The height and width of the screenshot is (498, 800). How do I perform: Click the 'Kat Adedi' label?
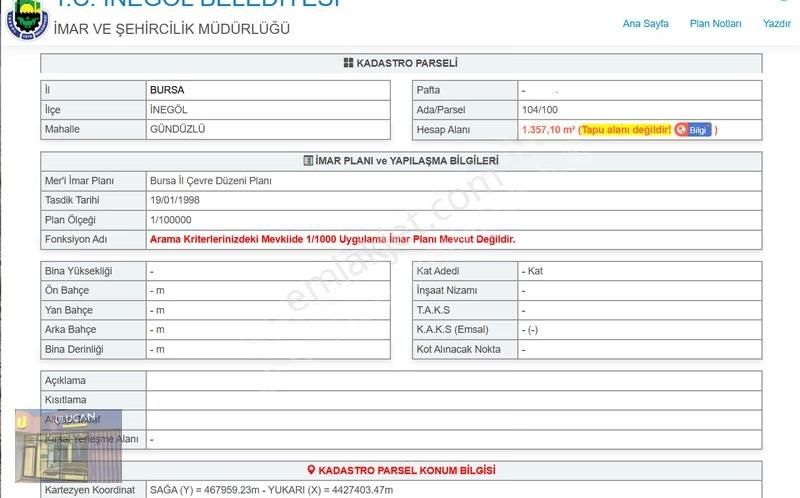438,271
